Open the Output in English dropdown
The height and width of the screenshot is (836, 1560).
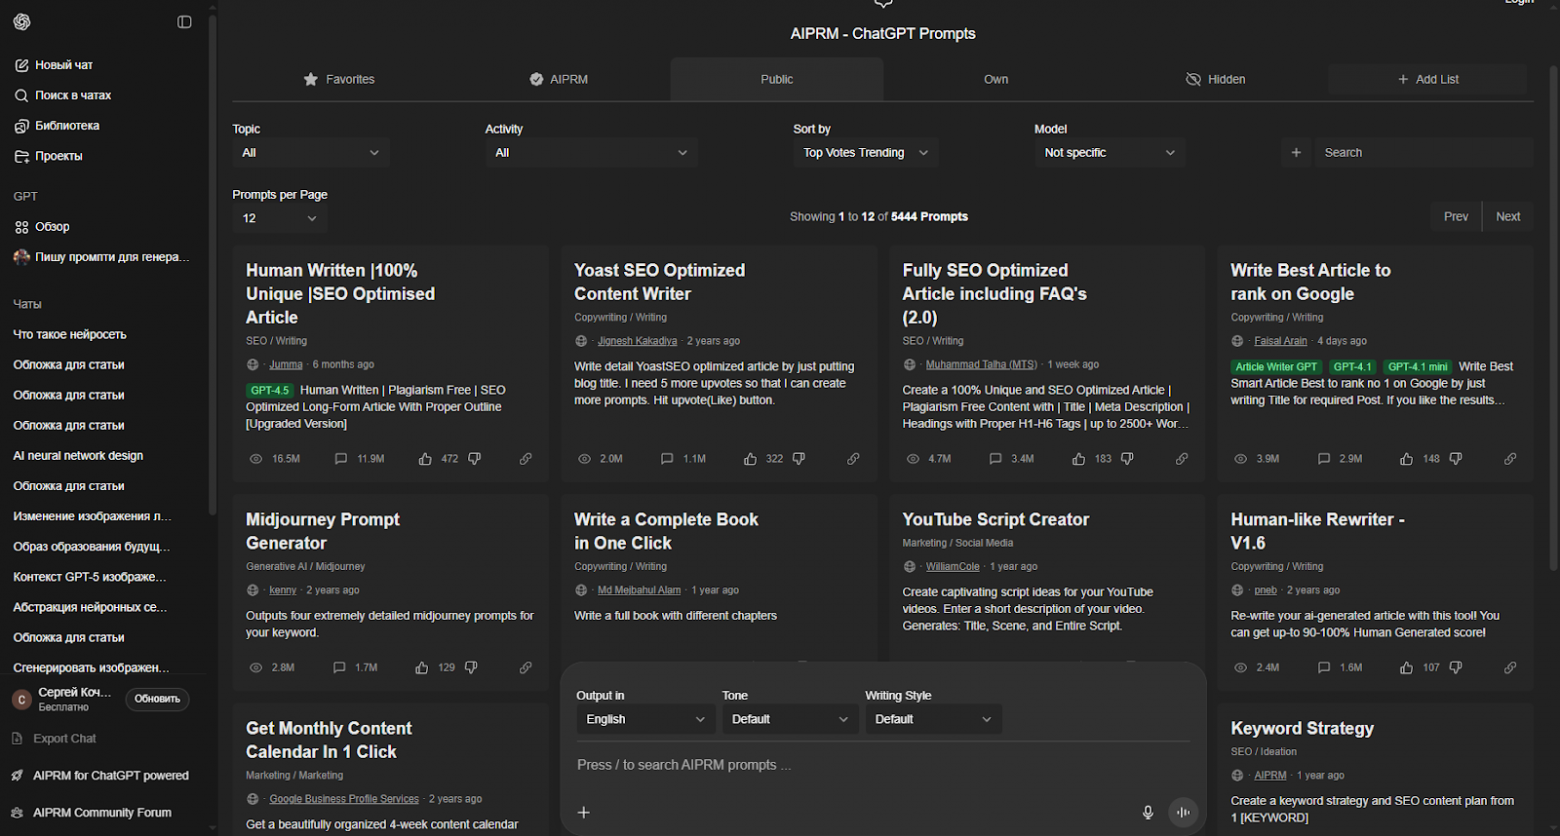pos(645,719)
